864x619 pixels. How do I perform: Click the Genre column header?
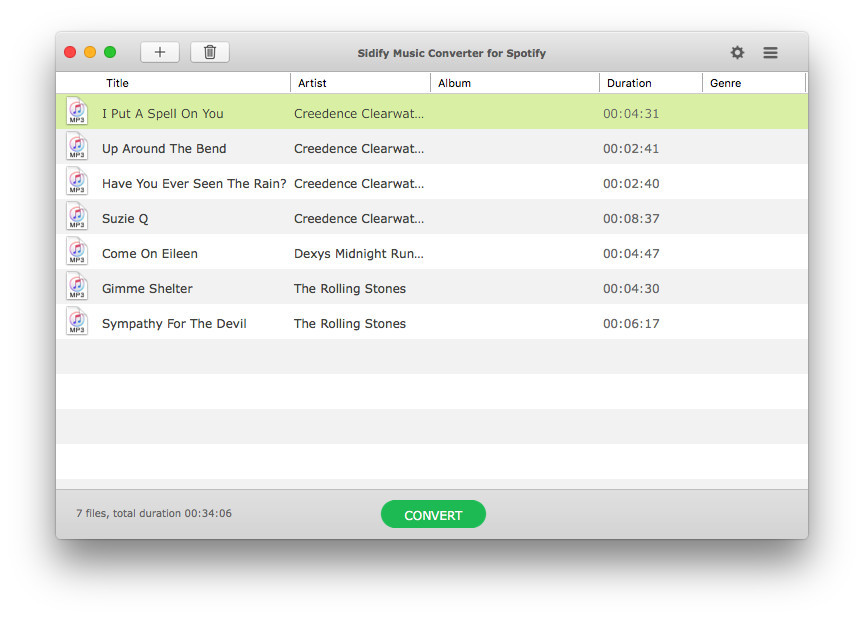(x=726, y=83)
